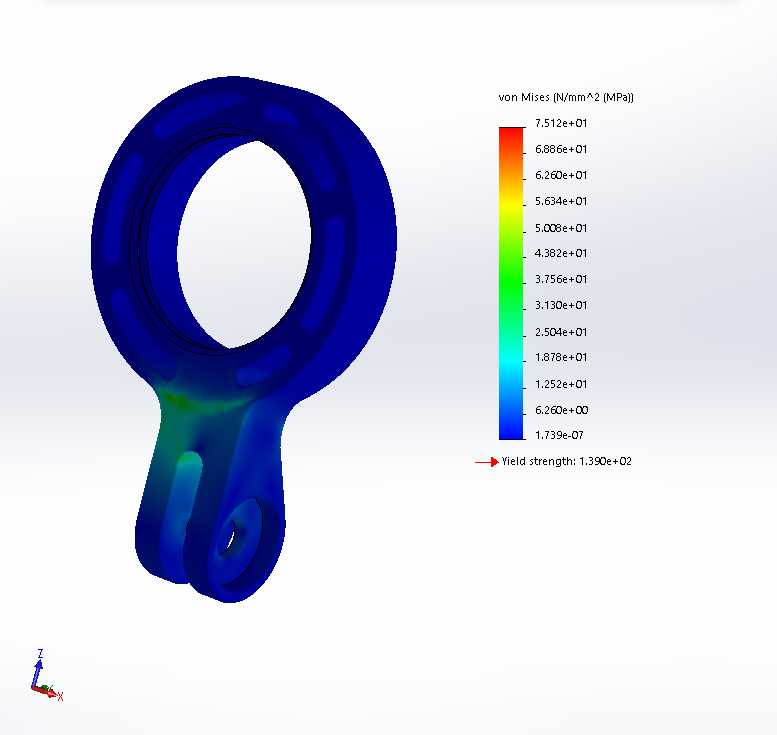This screenshot has height=735, width=777.
Task: Select the legend value 6.260e+00
Action: click(x=561, y=410)
